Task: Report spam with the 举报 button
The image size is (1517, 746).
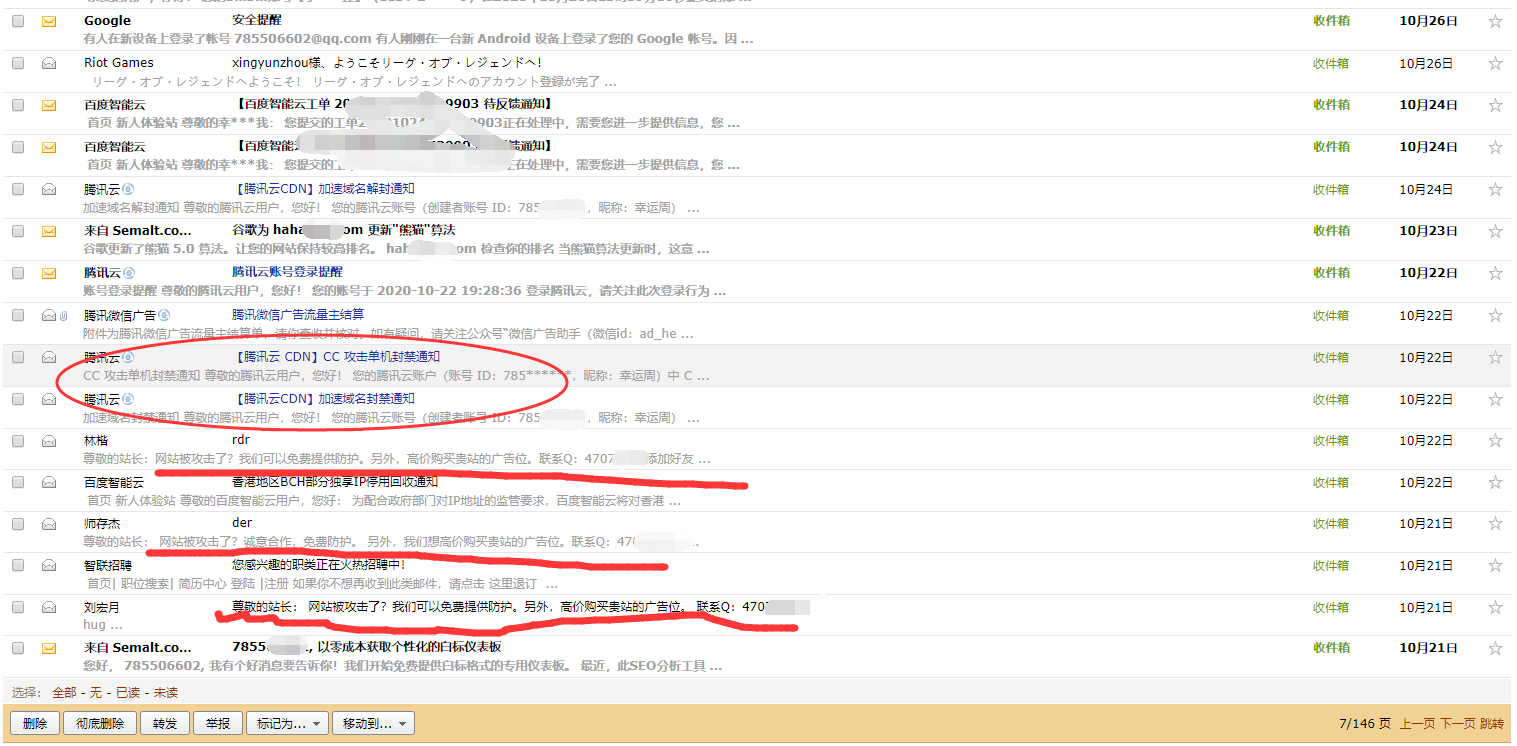Action: (218, 723)
